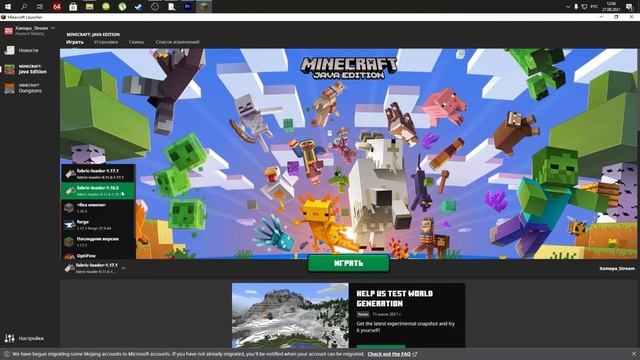640x360 pixels.
Task: Open the taskbar clock and date
Action: (611, 7)
